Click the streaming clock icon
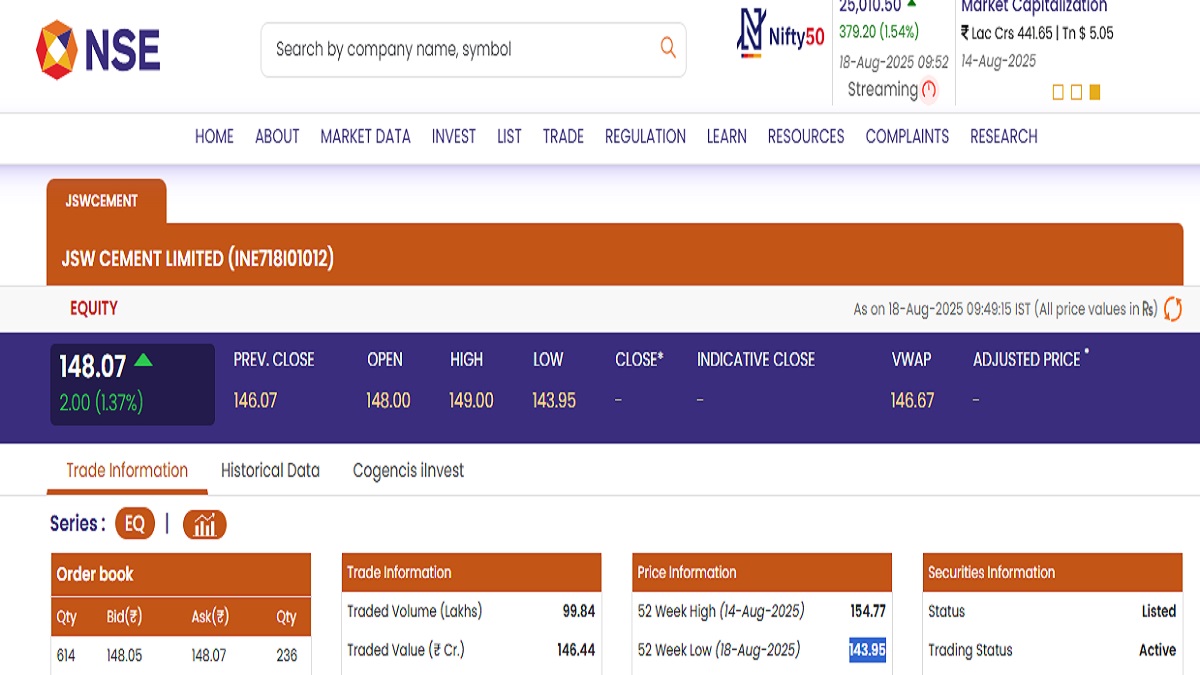Screen dimensions: 1200x675 929,90
